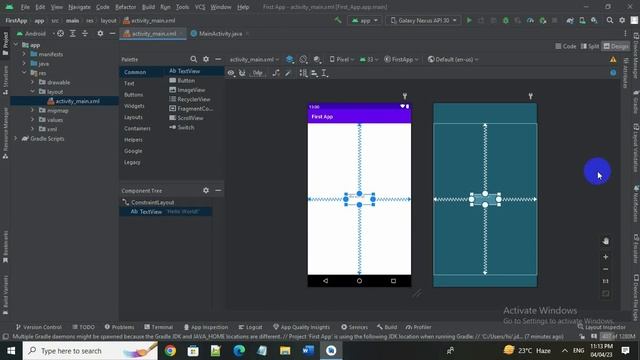Minimize the Palette panel
Screen dimensions: 640x360
(x=218, y=59)
